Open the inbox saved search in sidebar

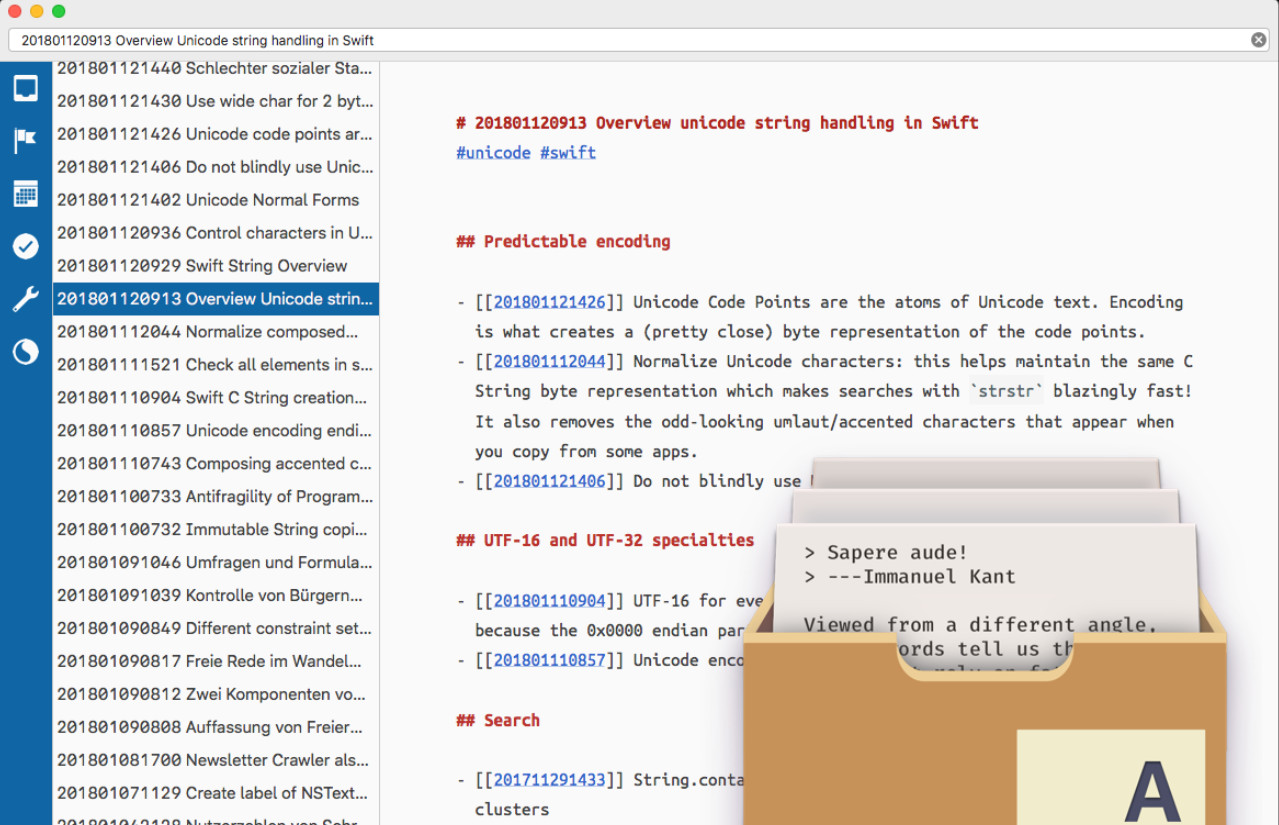point(26,88)
